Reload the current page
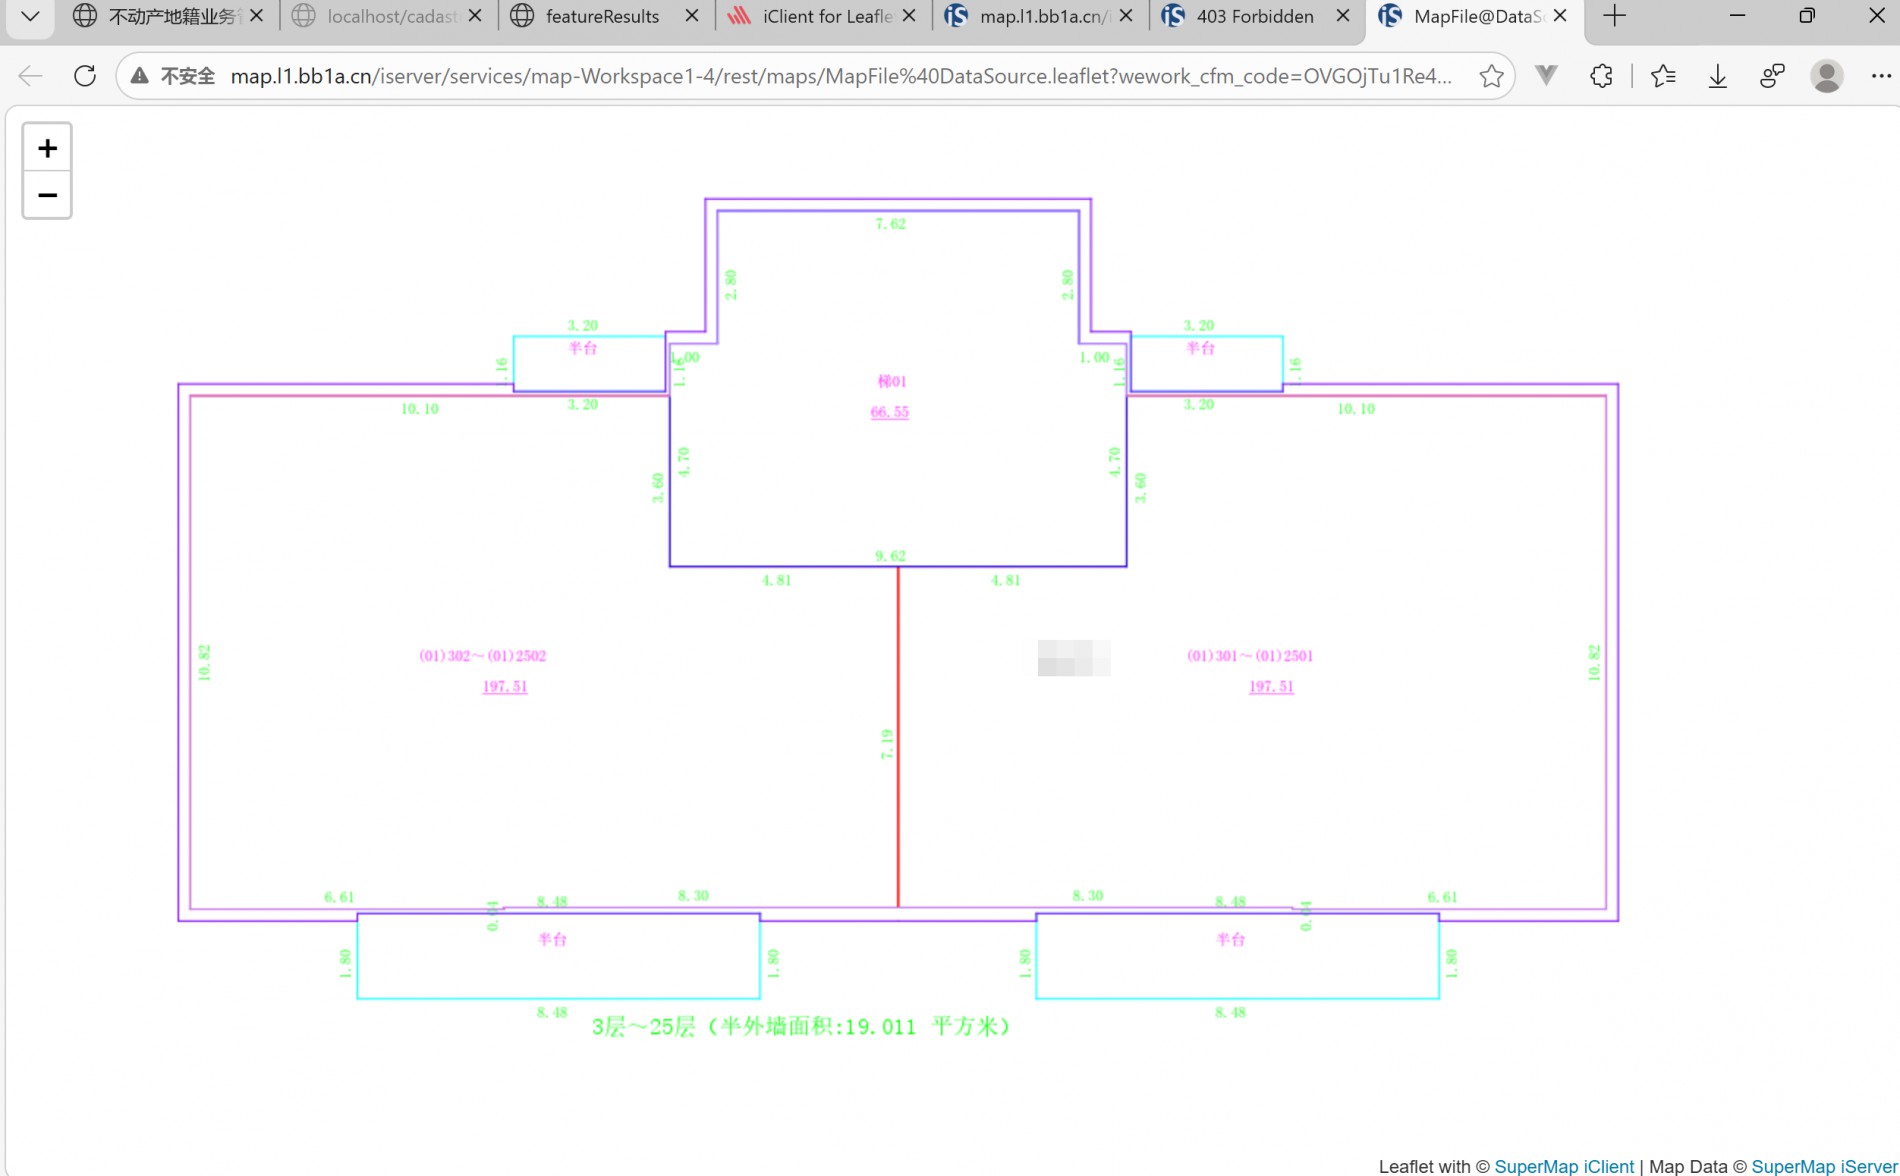This screenshot has height=1176, width=1900. pos(85,76)
